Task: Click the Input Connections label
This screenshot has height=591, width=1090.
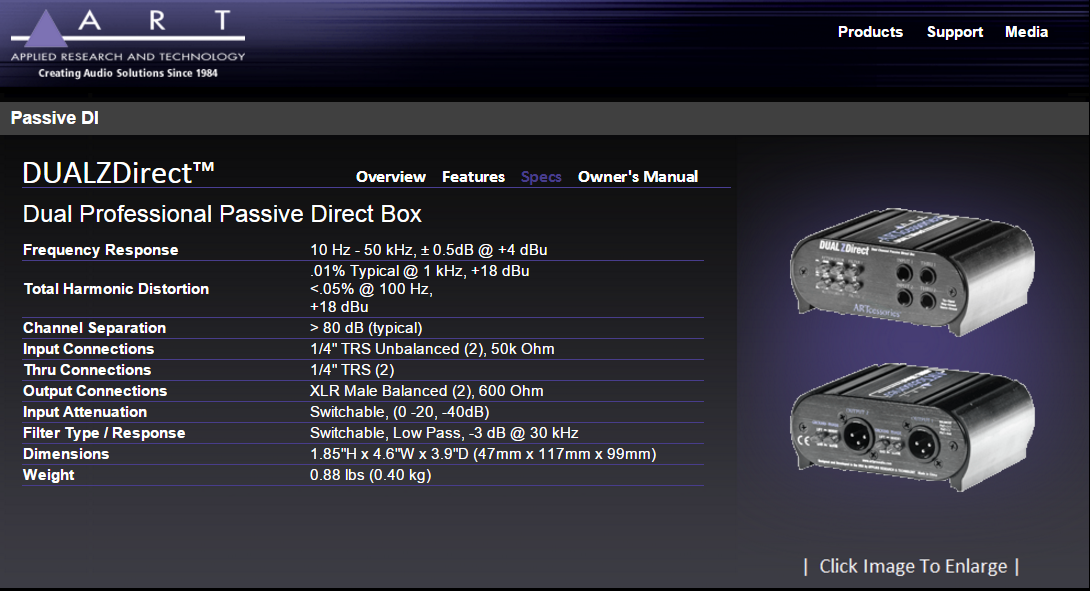Action: click(88, 348)
